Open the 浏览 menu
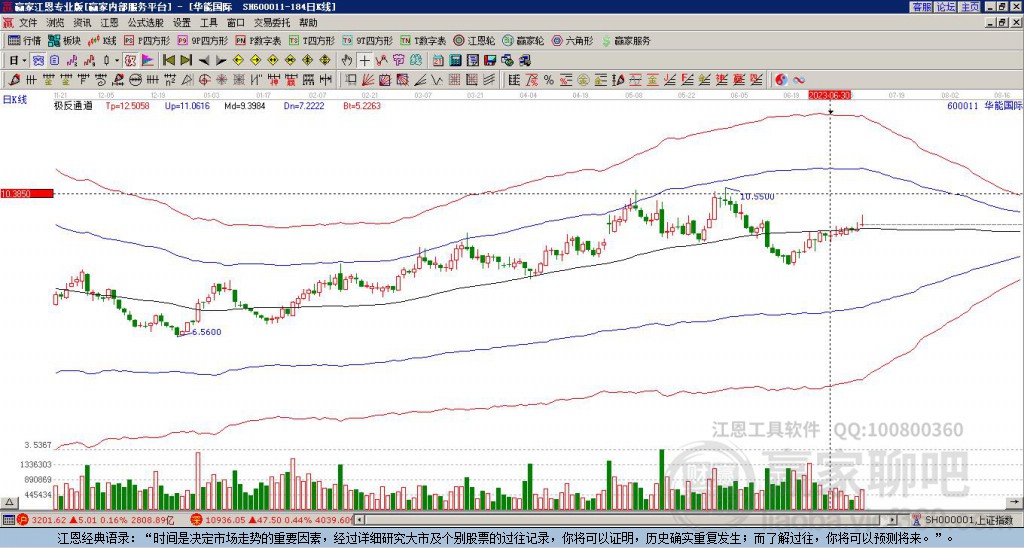 coord(56,23)
